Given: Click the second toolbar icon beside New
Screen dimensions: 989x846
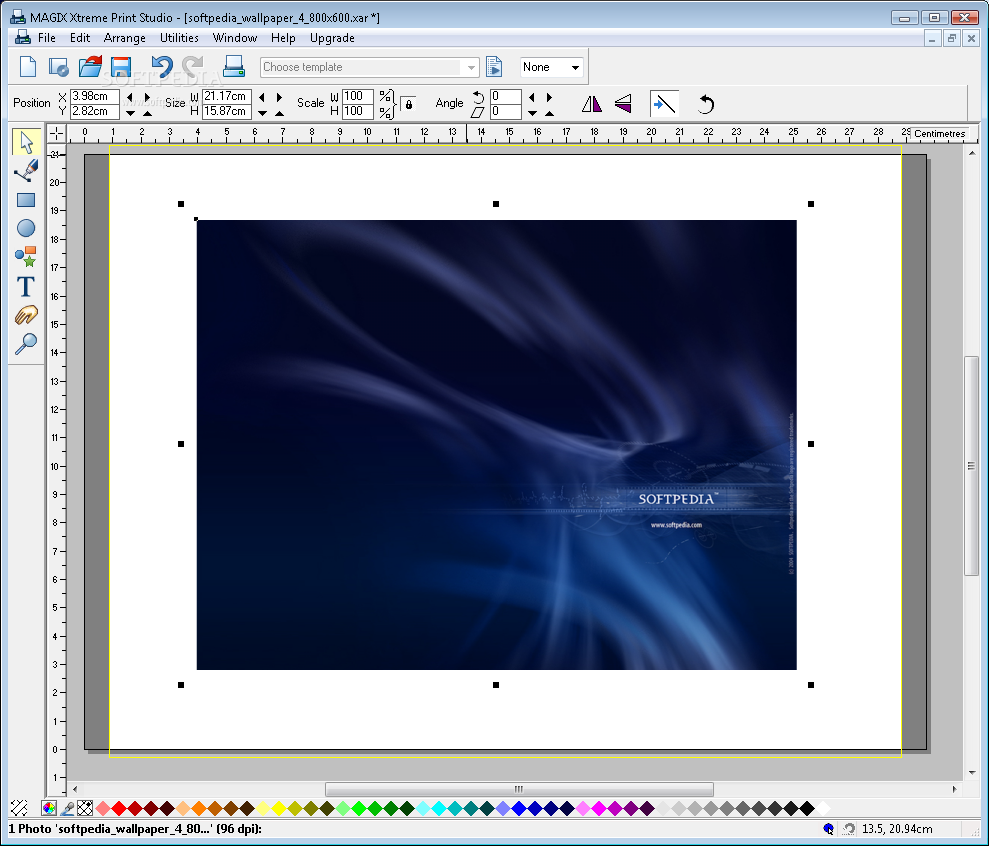Looking at the screenshot, I should (x=59, y=67).
